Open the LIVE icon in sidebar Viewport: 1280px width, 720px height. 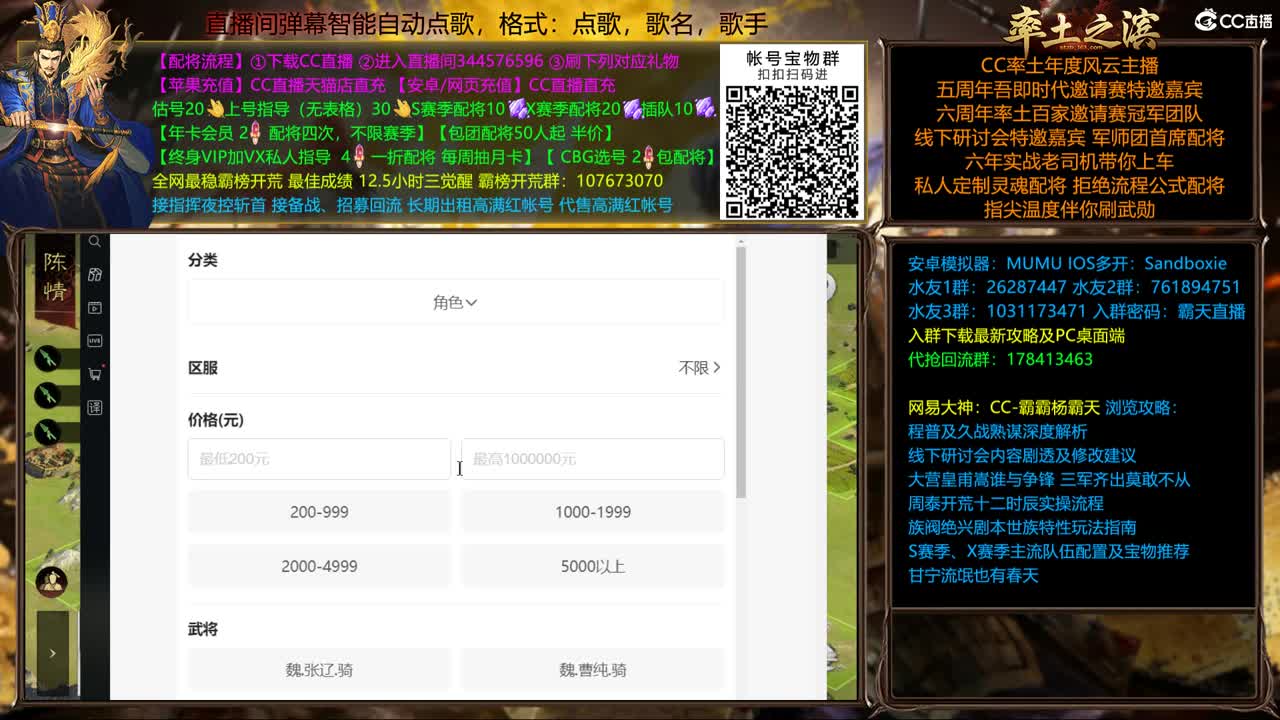[95, 341]
